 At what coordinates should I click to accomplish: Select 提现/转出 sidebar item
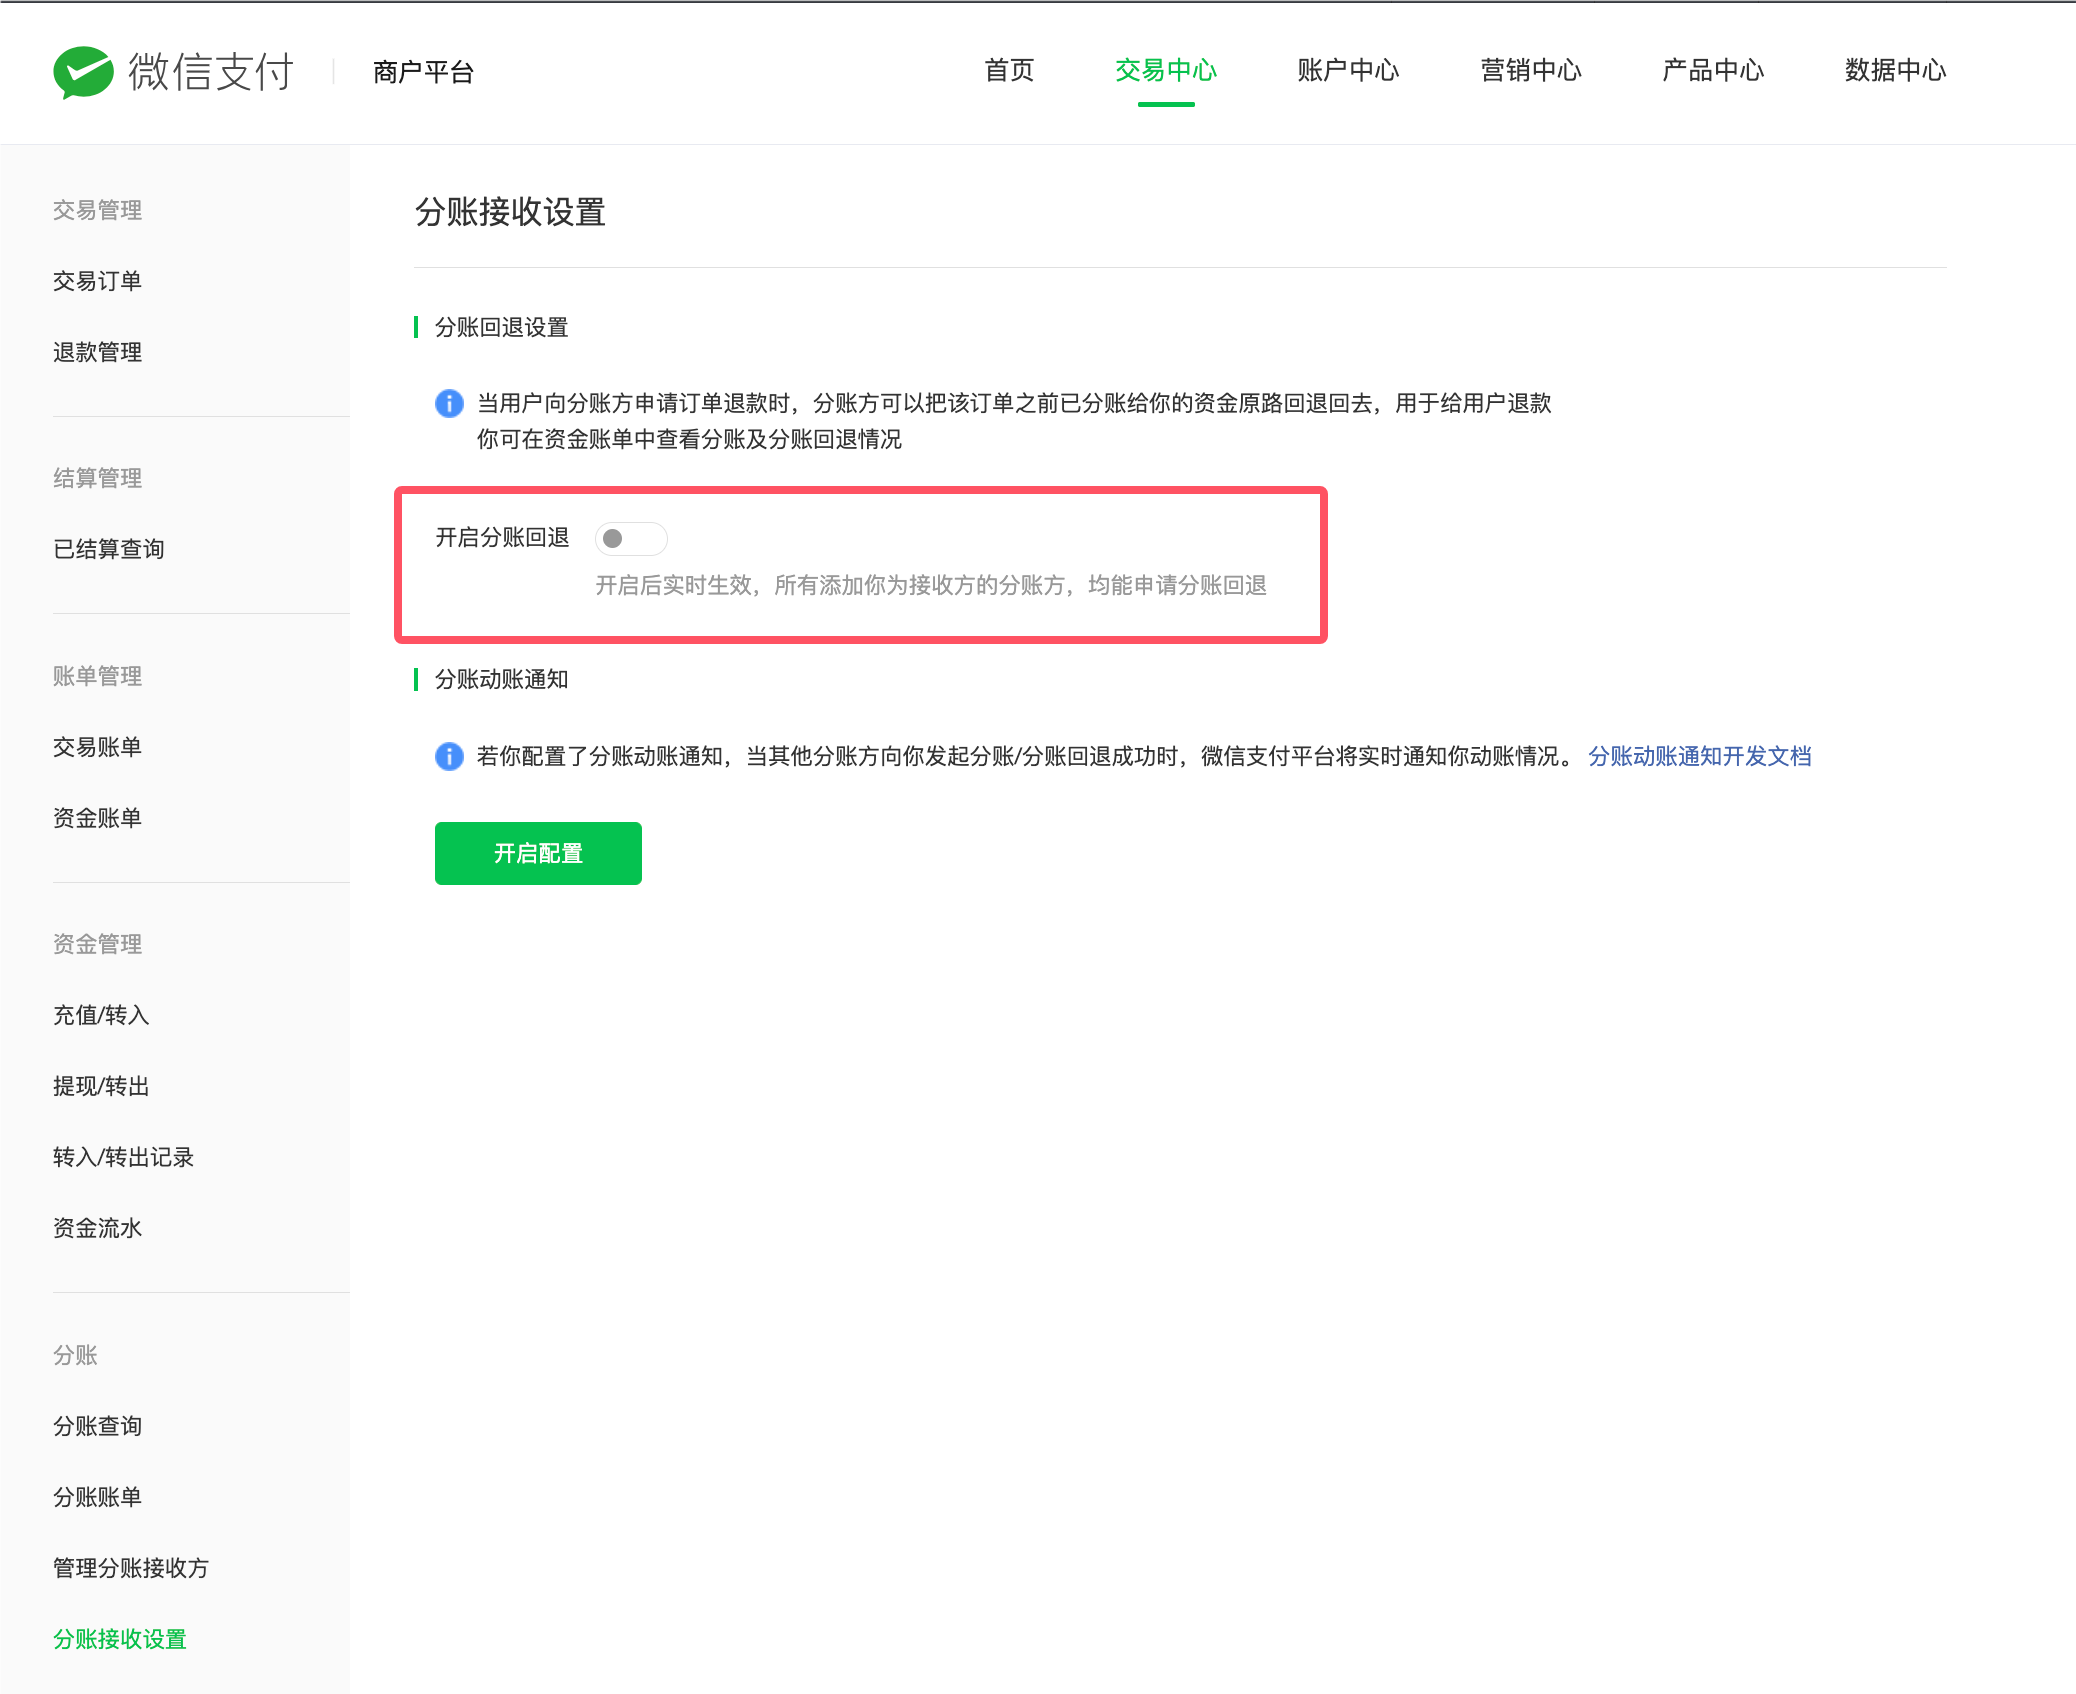coord(101,1086)
